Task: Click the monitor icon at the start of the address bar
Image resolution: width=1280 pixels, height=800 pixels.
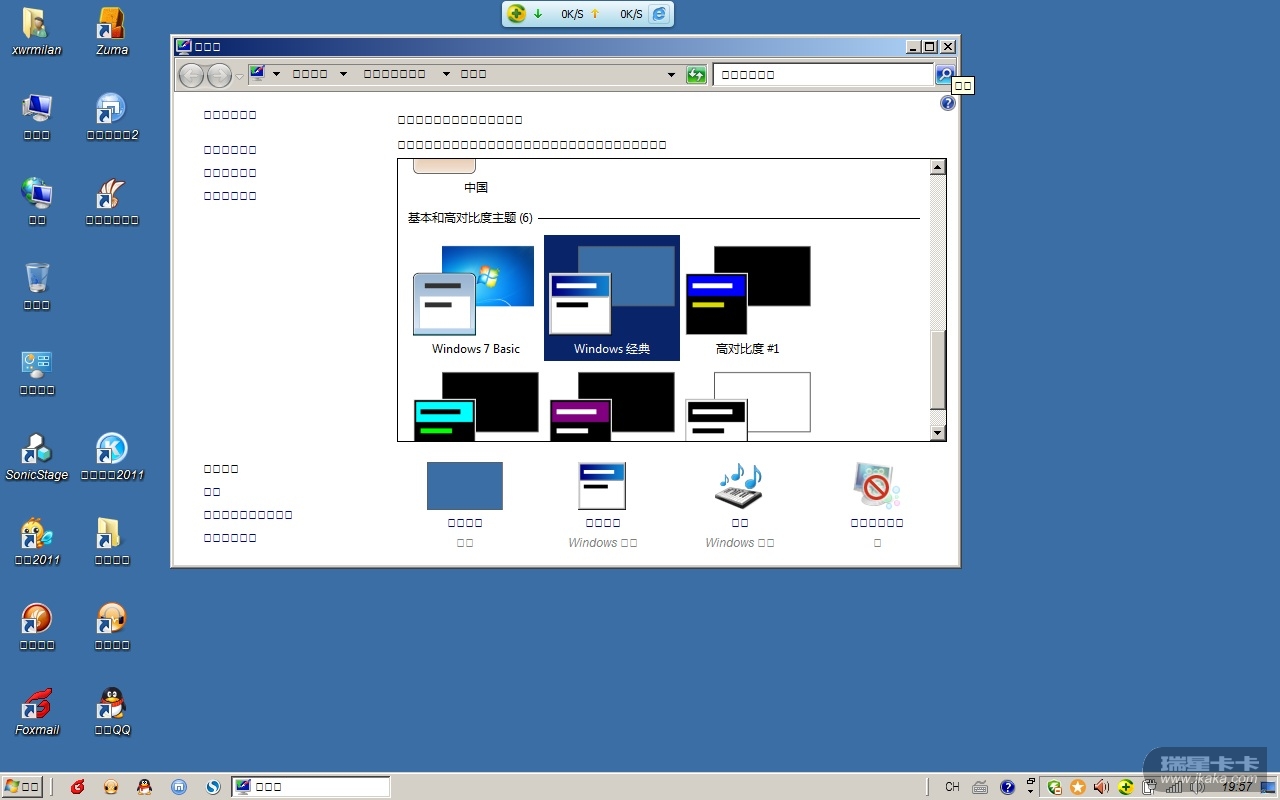Action: click(x=257, y=73)
